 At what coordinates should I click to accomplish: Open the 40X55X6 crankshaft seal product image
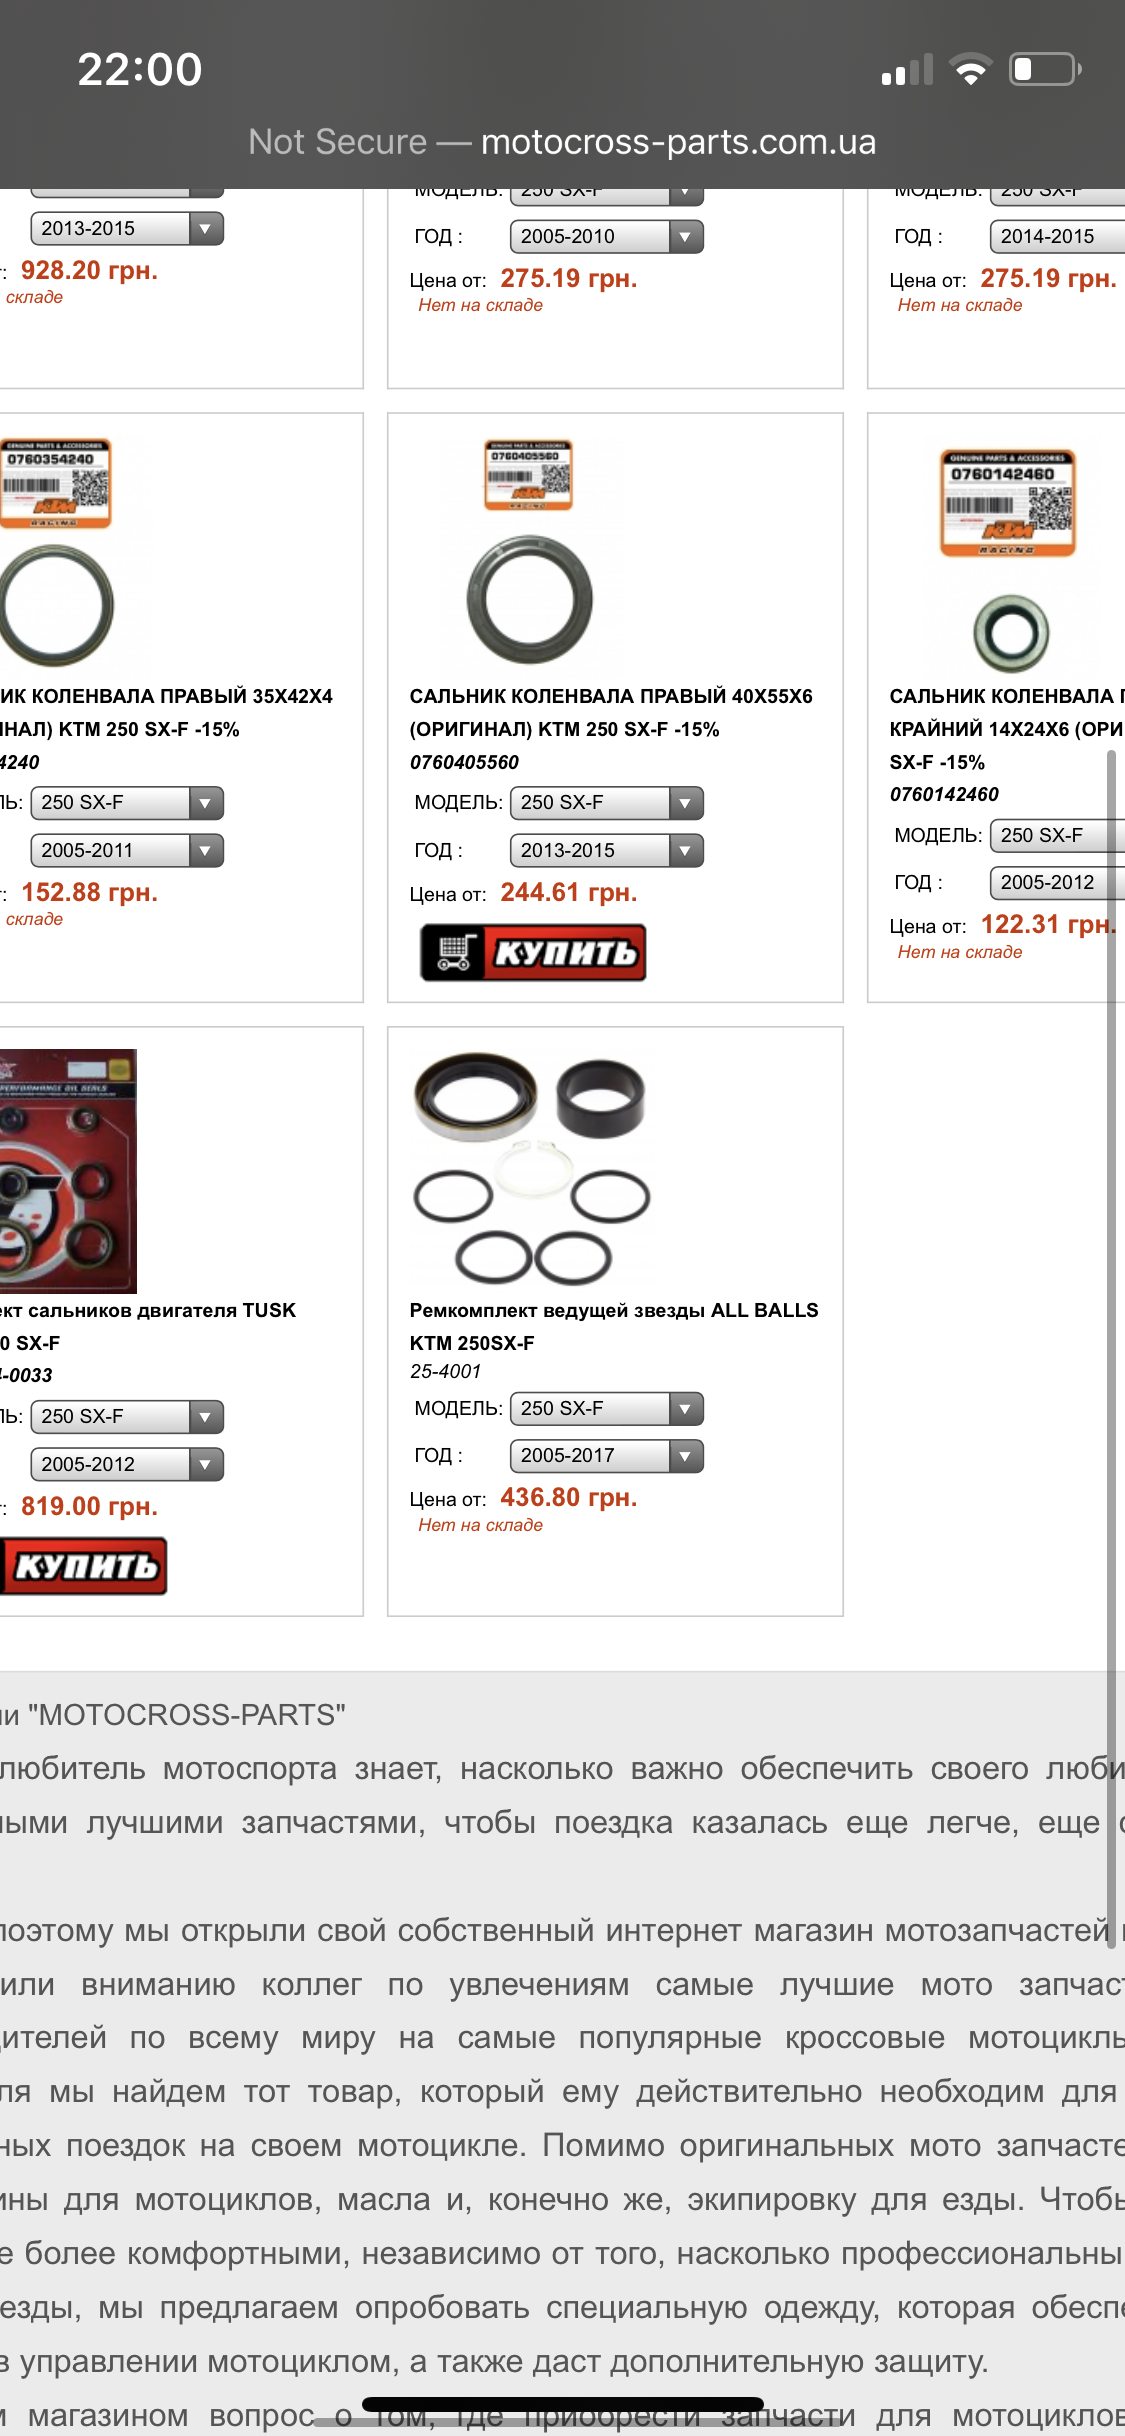pyautogui.click(x=530, y=551)
